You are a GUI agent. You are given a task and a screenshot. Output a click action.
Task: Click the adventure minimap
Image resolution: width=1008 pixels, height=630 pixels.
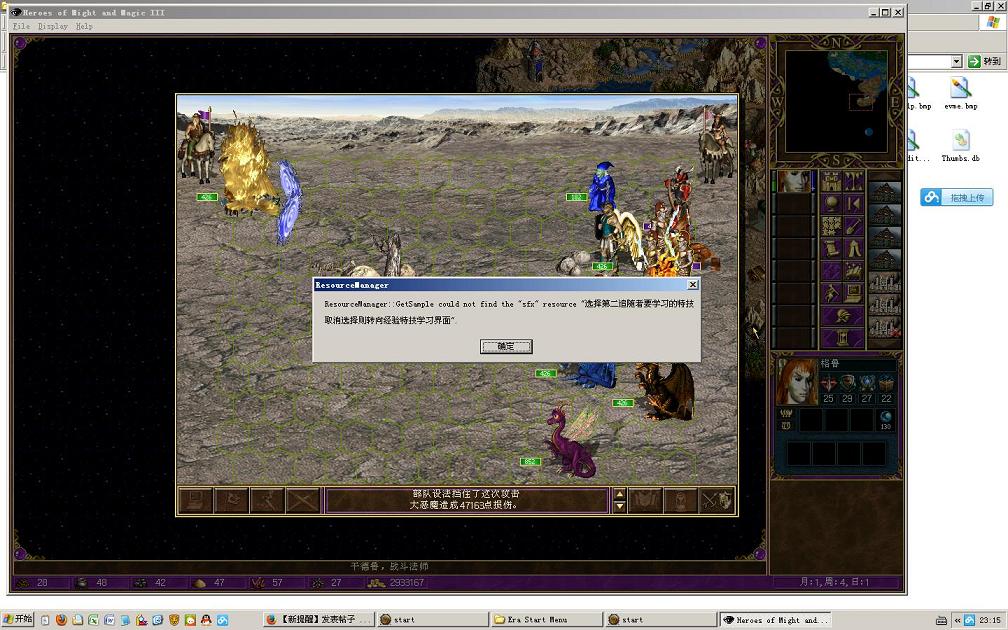(836, 101)
